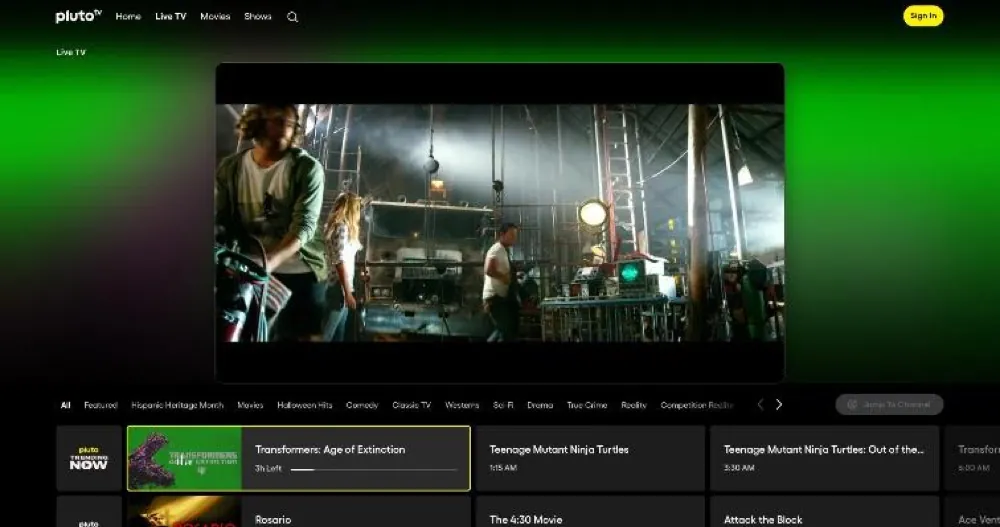Click the live video player

(x=500, y=223)
